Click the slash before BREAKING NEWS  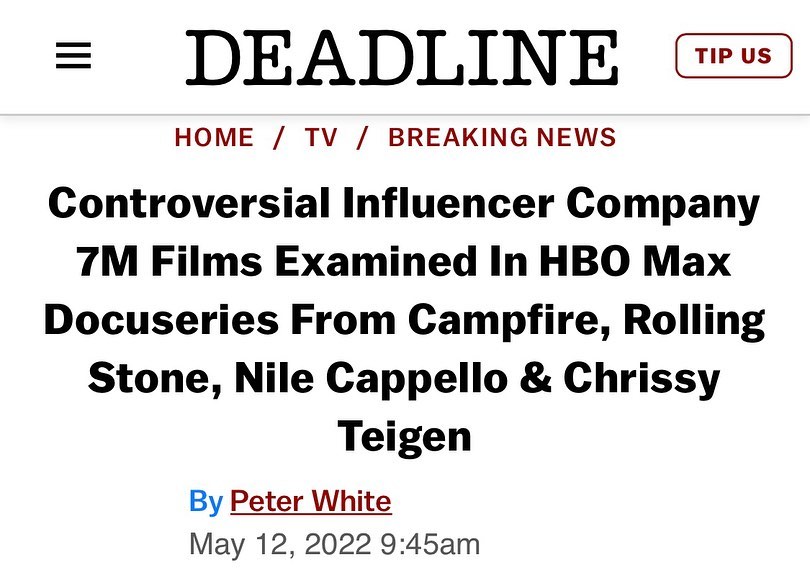(363, 137)
